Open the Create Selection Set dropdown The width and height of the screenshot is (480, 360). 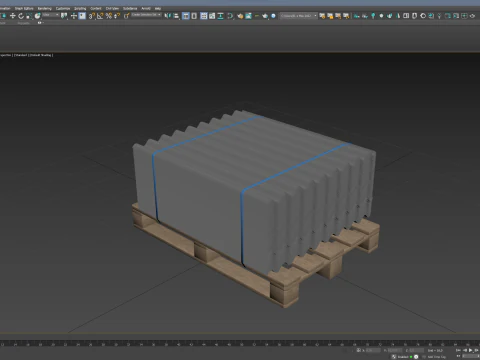pyautogui.click(x=146, y=15)
